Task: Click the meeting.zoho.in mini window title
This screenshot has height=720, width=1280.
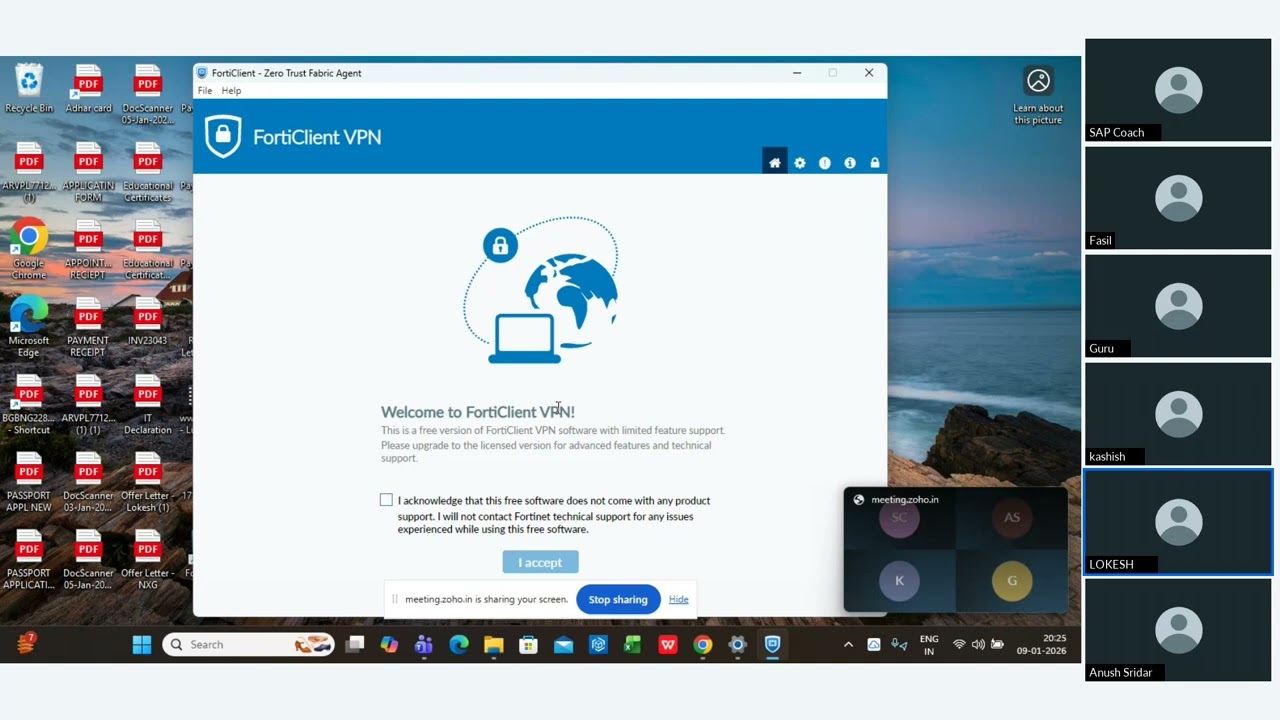Action: [904, 500]
